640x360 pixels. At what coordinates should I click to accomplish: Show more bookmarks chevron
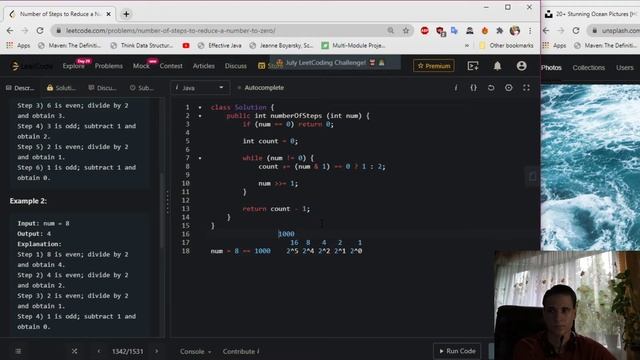tap(467, 45)
